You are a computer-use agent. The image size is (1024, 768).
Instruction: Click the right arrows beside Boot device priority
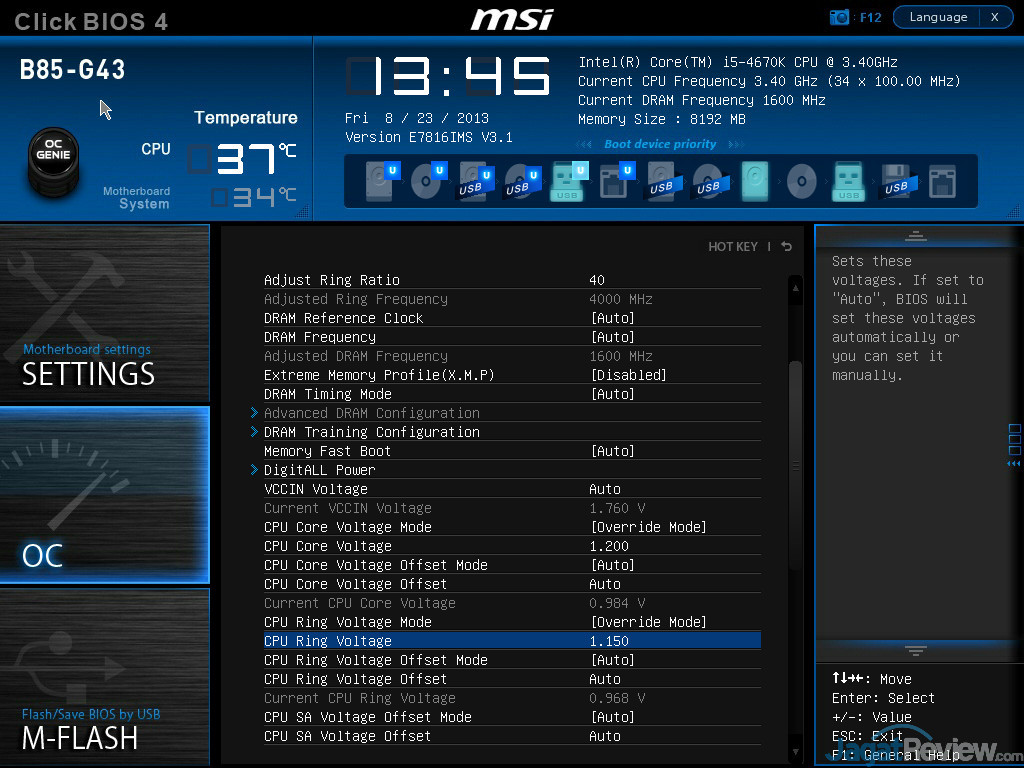pos(736,144)
